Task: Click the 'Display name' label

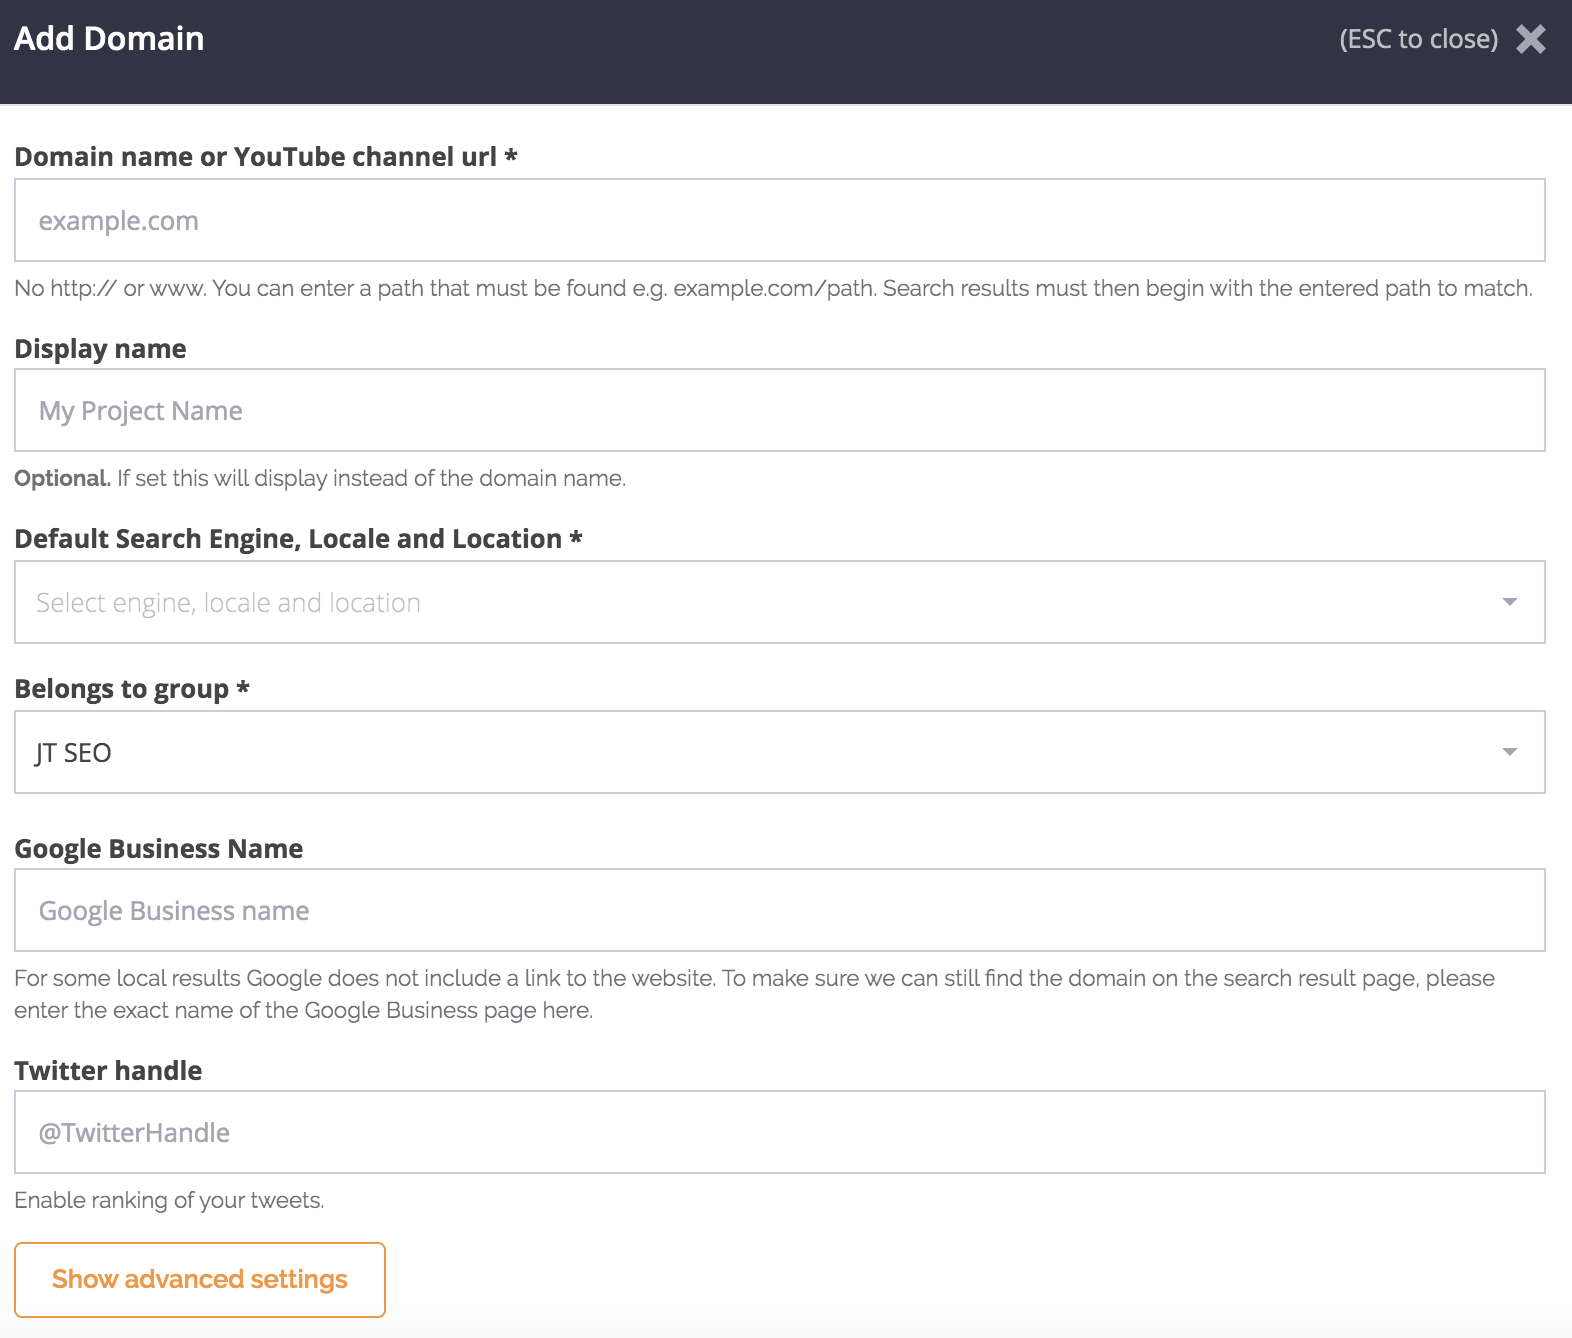Action: 100,349
